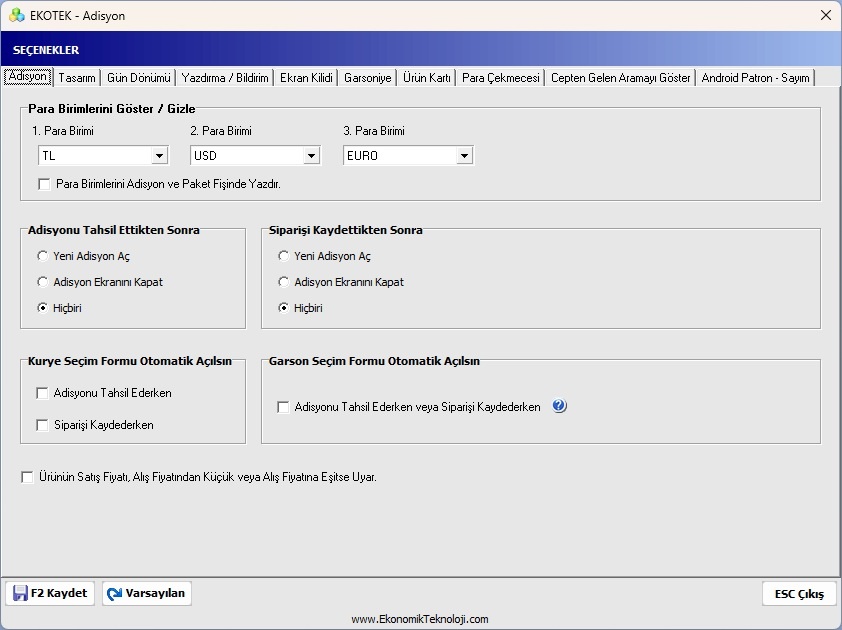
Task: Click the blue help icon beside Garson option
Action: point(559,406)
